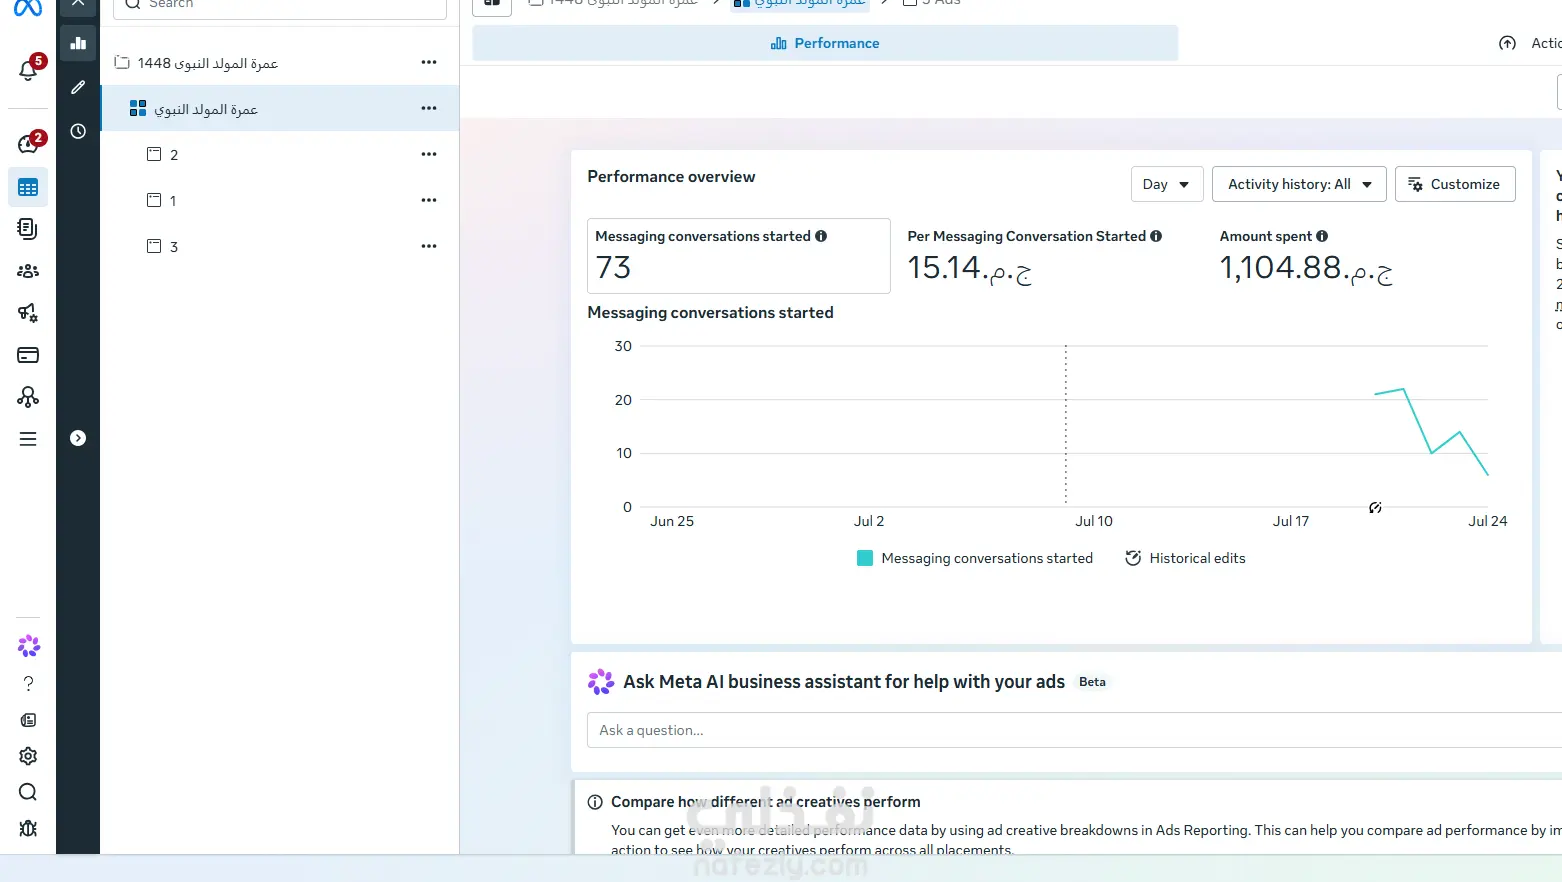This screenshot has height=882, width=1562.
Task: Launch the Meta AI assistant icon in left rail
Action: (x=28, y=646)
